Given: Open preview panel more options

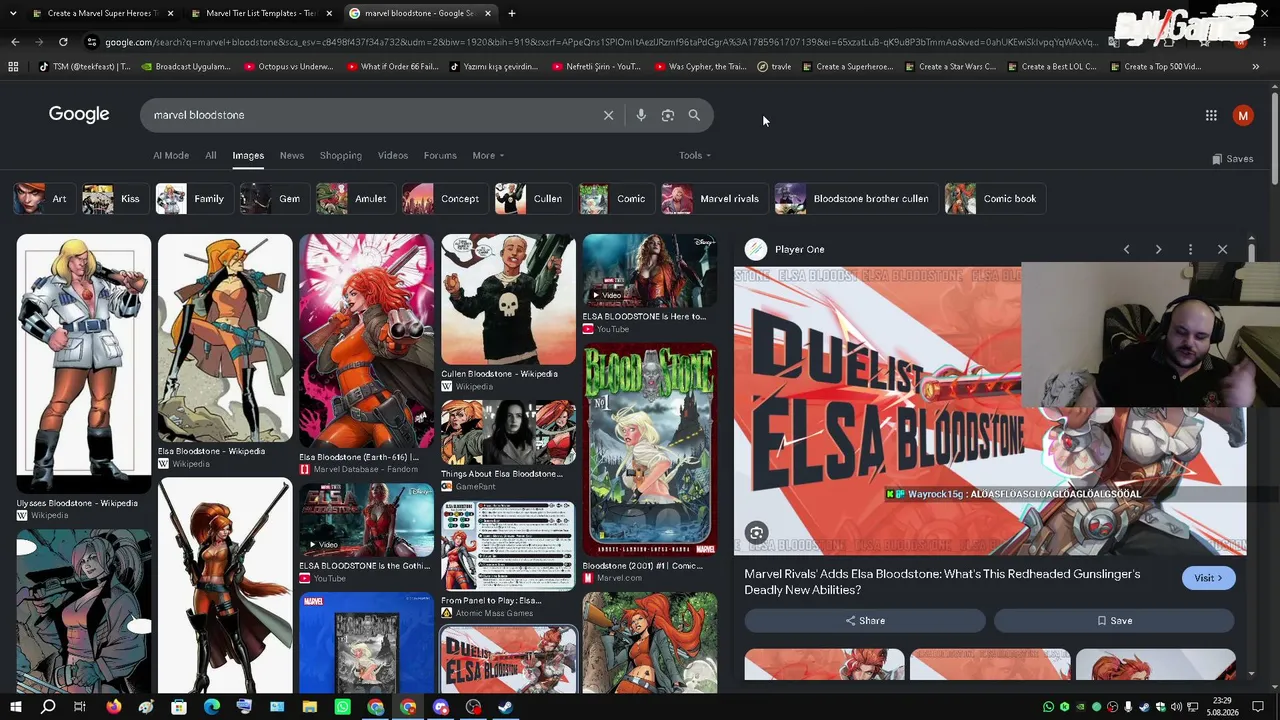Looking at the screenshot, I should 1190,249.
